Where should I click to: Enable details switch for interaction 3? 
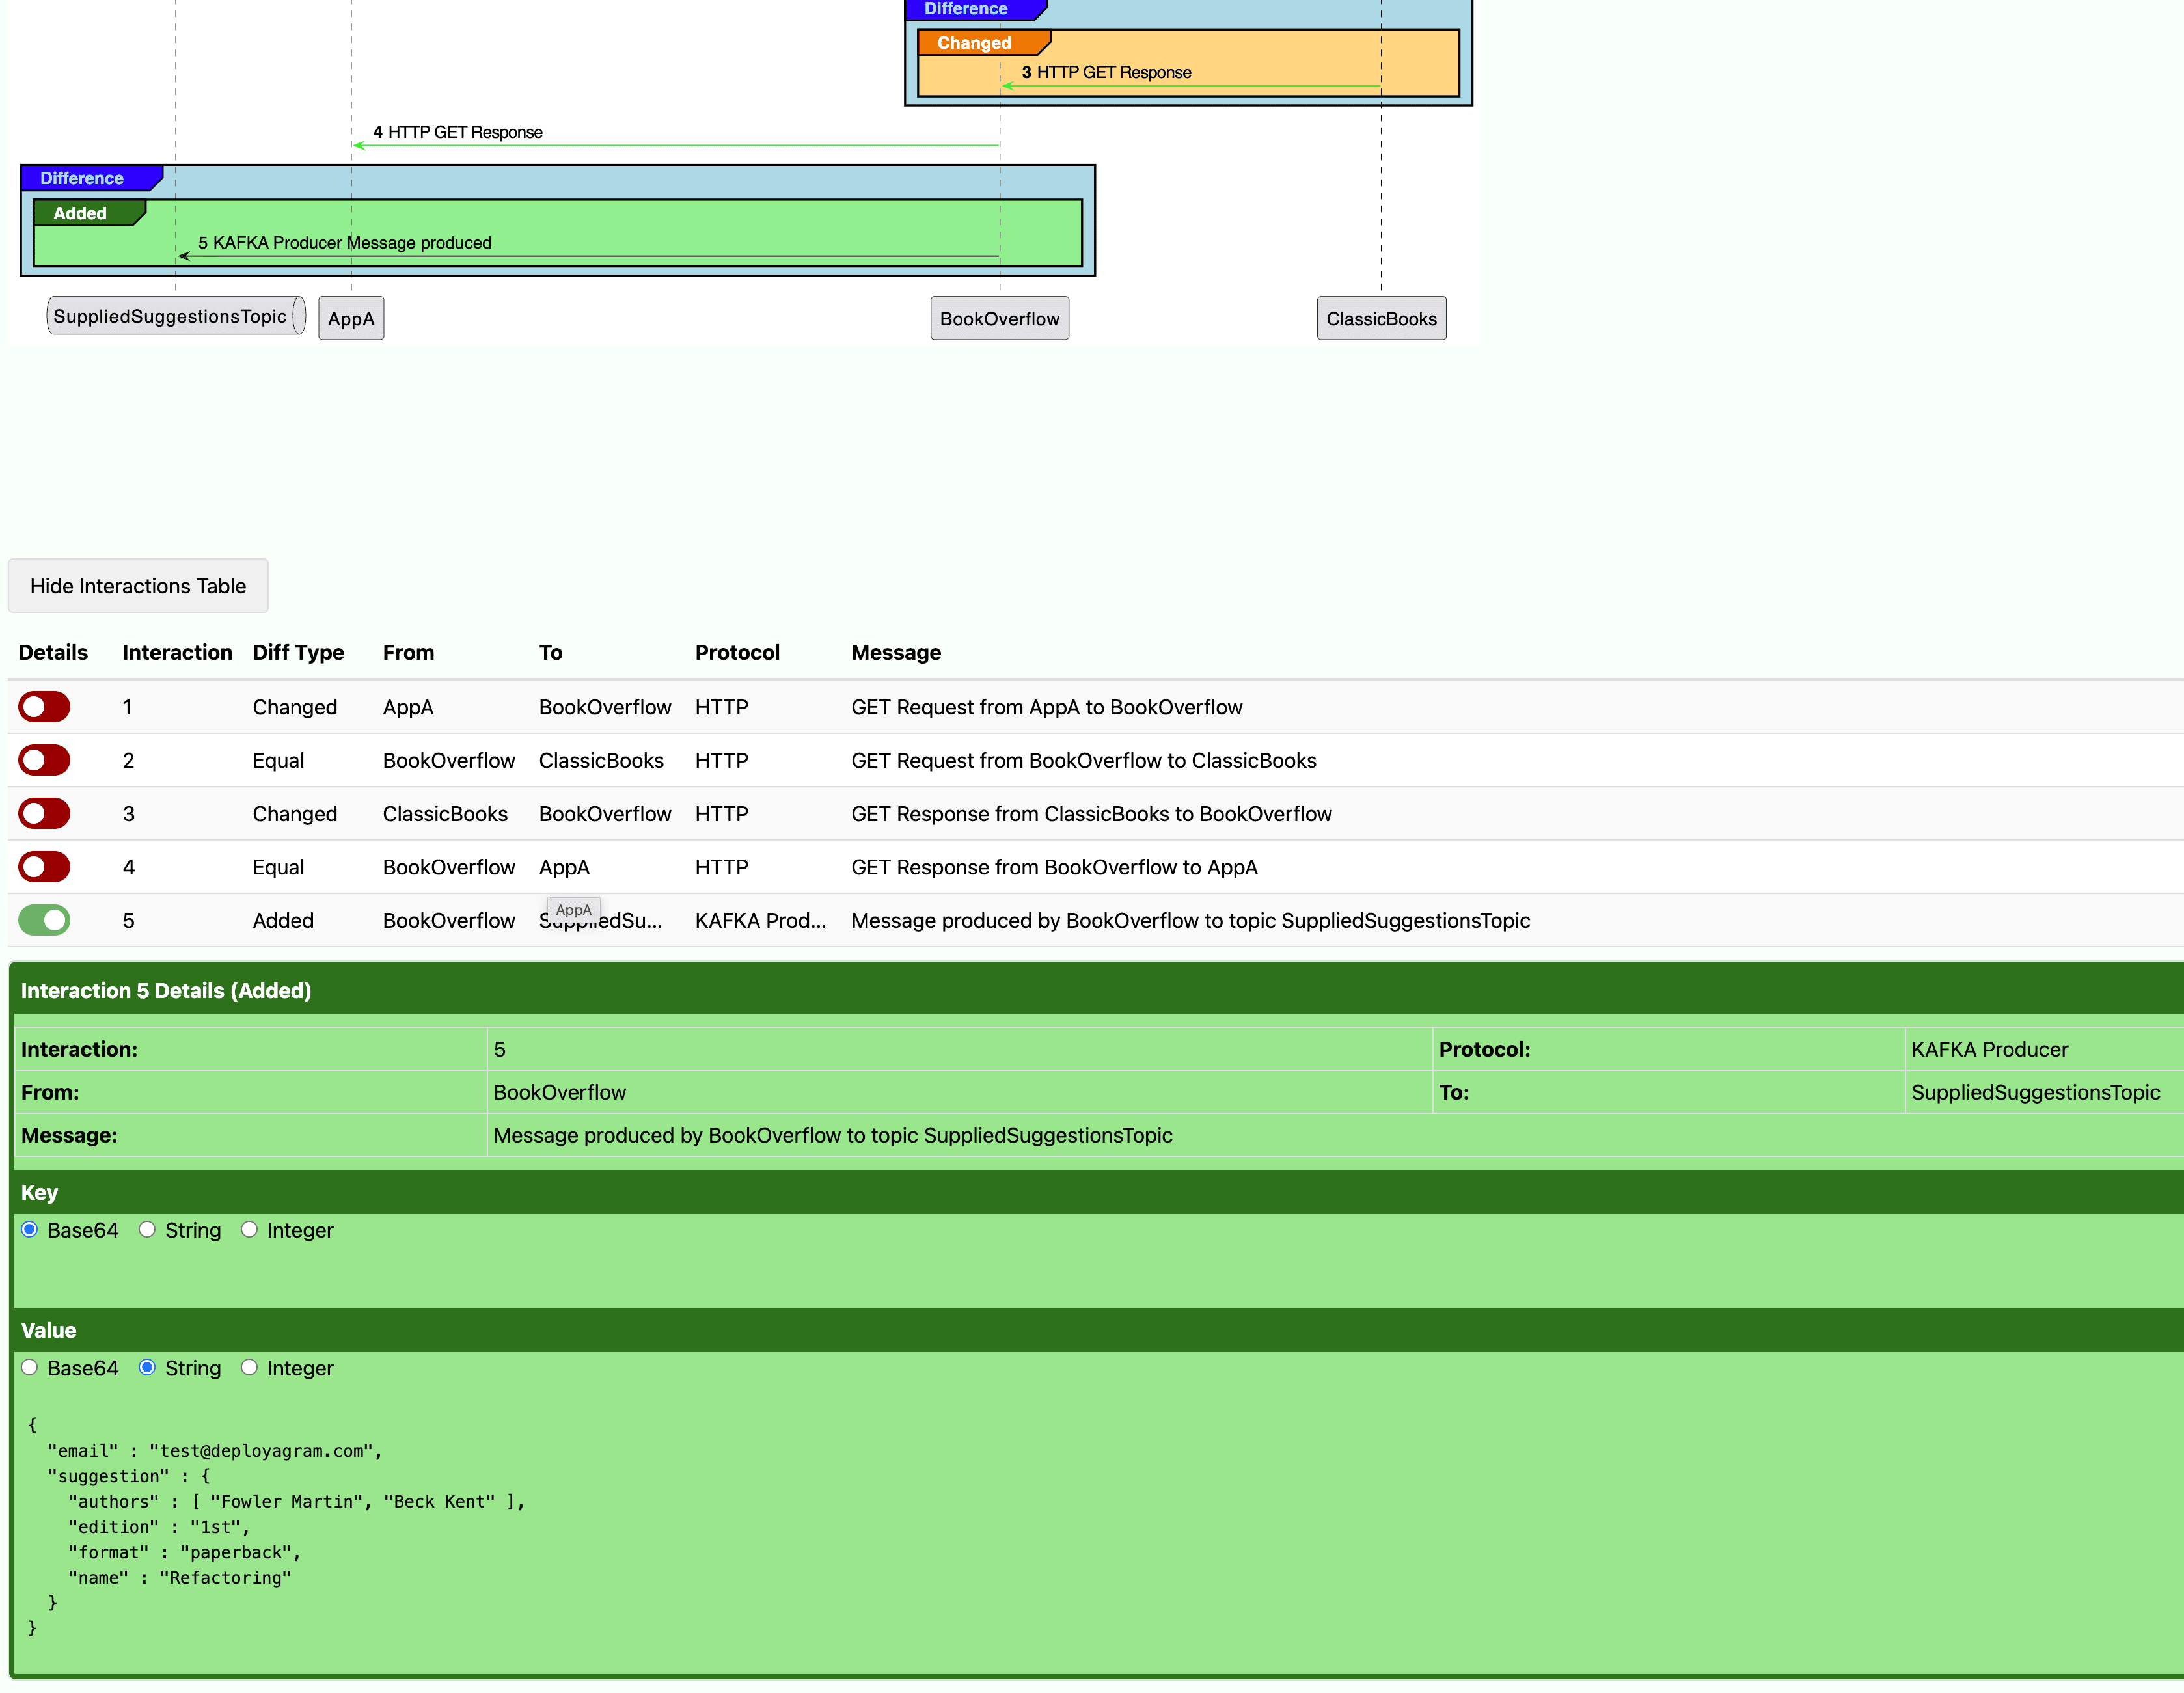point(44,813)
